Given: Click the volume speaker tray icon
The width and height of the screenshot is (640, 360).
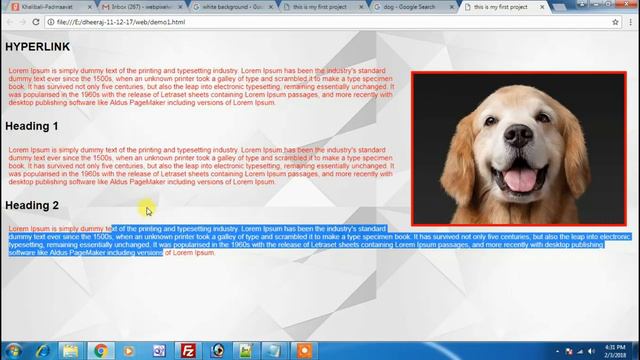Looking at the screenshot, I should pyautogui.click(x=591, y=351).
